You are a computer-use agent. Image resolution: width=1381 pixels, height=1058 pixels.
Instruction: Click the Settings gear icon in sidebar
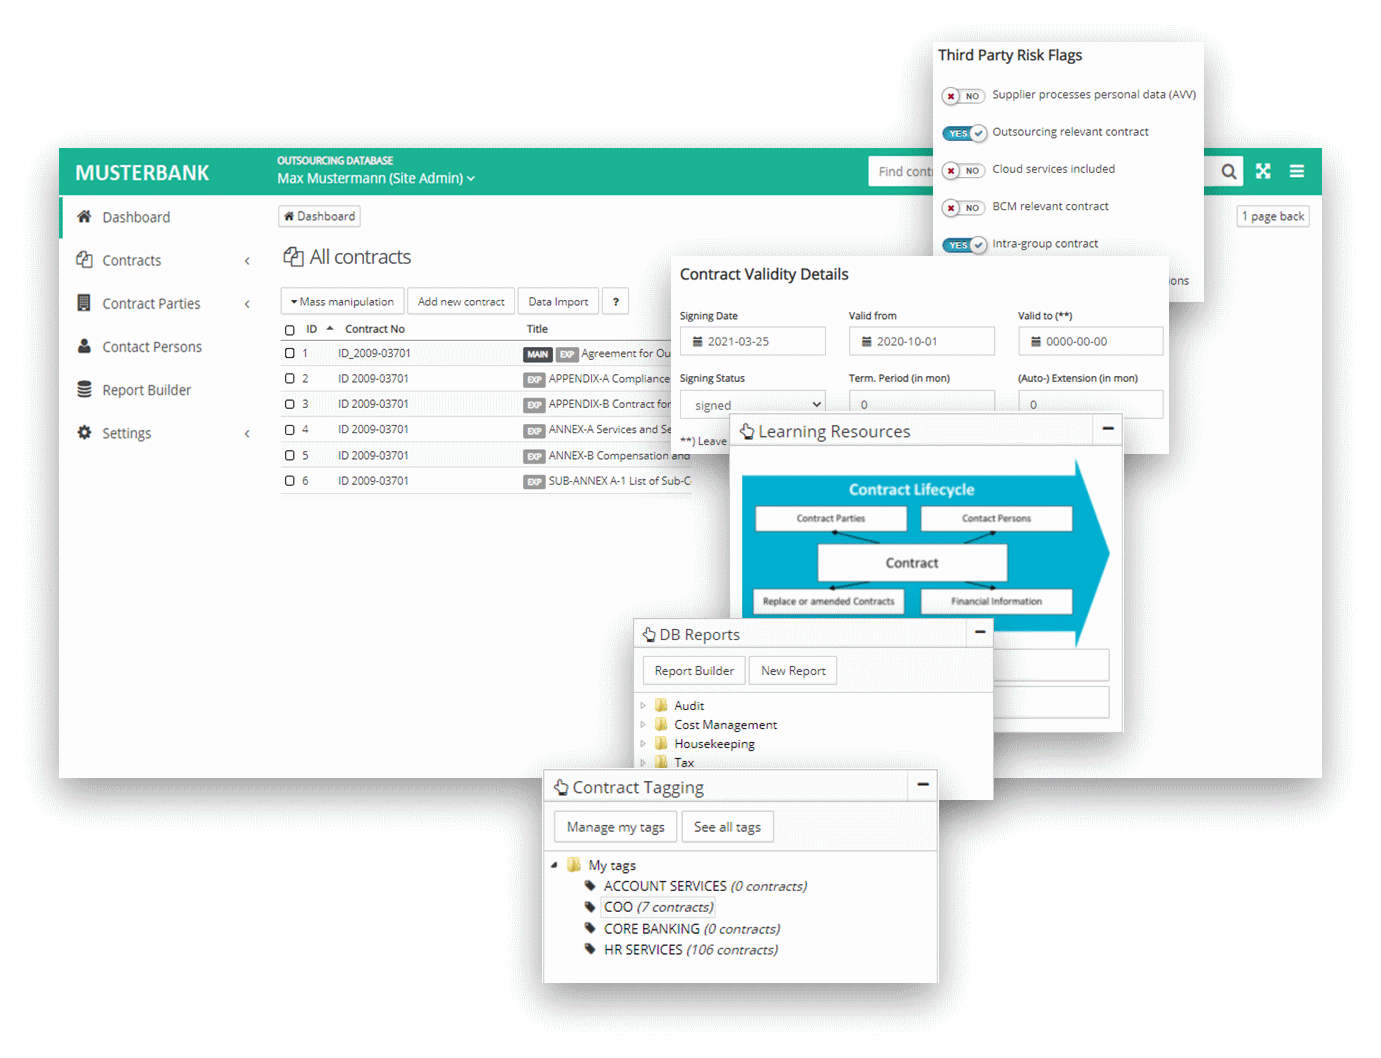click(x=84, y=432)
